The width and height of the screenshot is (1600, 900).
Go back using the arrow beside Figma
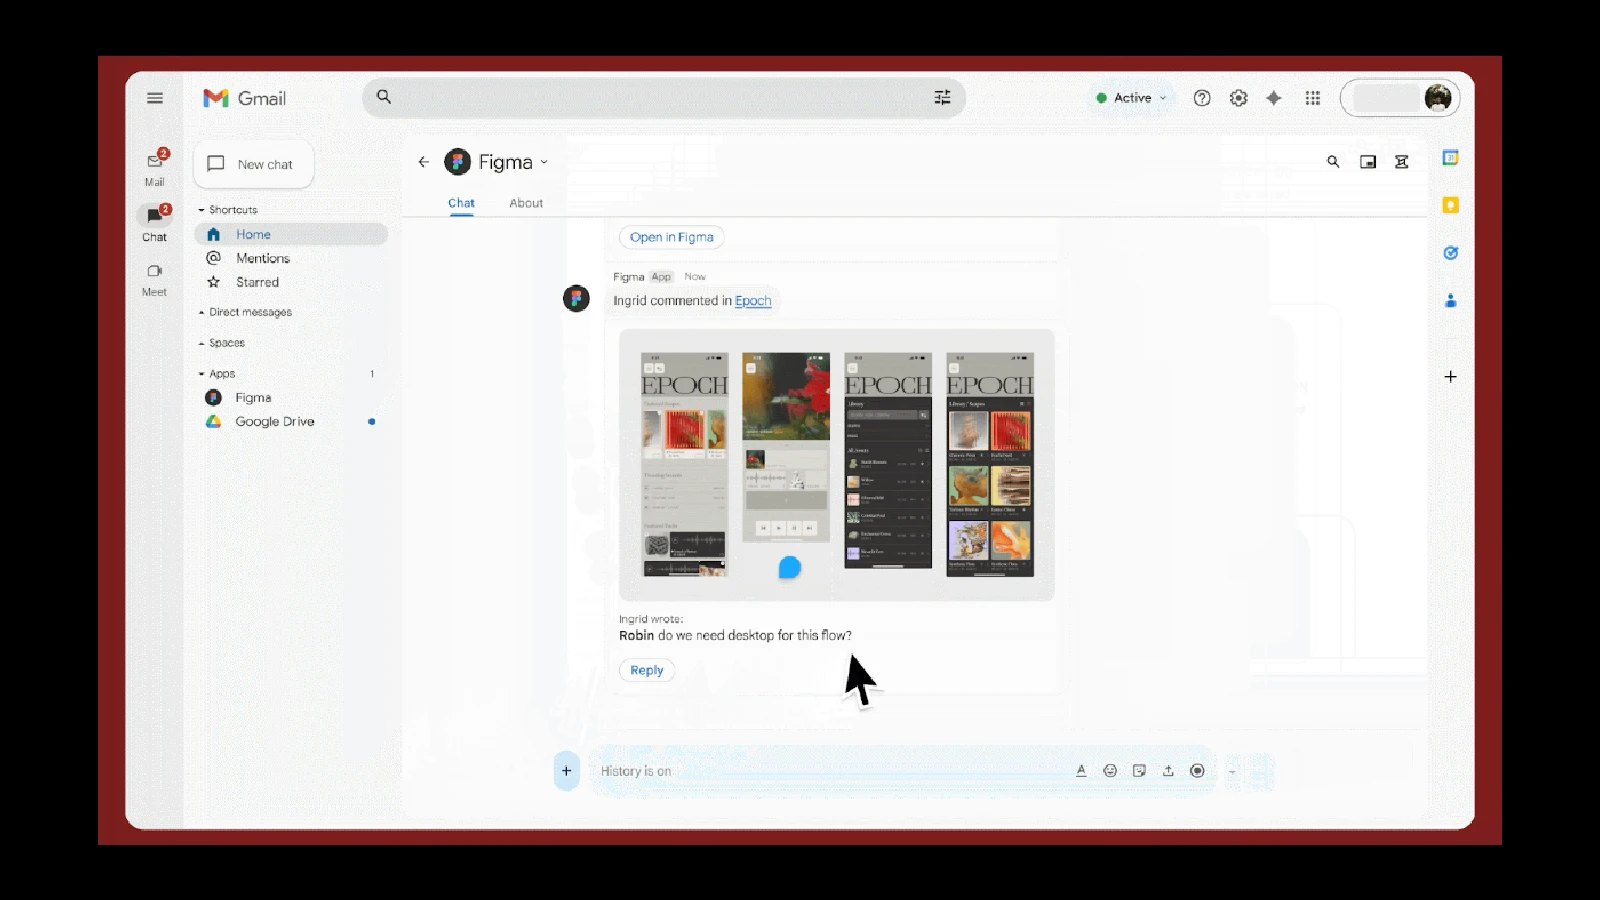point(424,162)
